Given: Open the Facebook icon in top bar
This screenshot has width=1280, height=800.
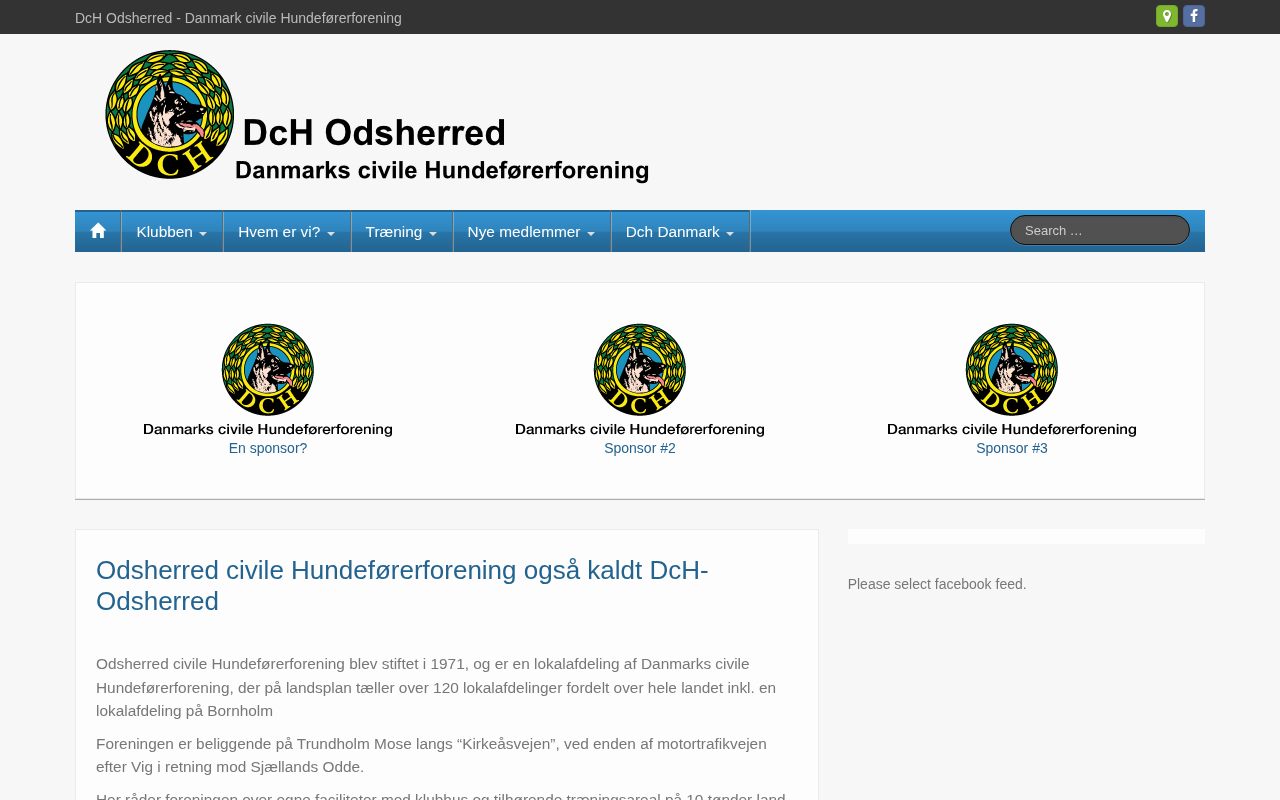Looking at the screenshot, I should (x=1194, y=16).
